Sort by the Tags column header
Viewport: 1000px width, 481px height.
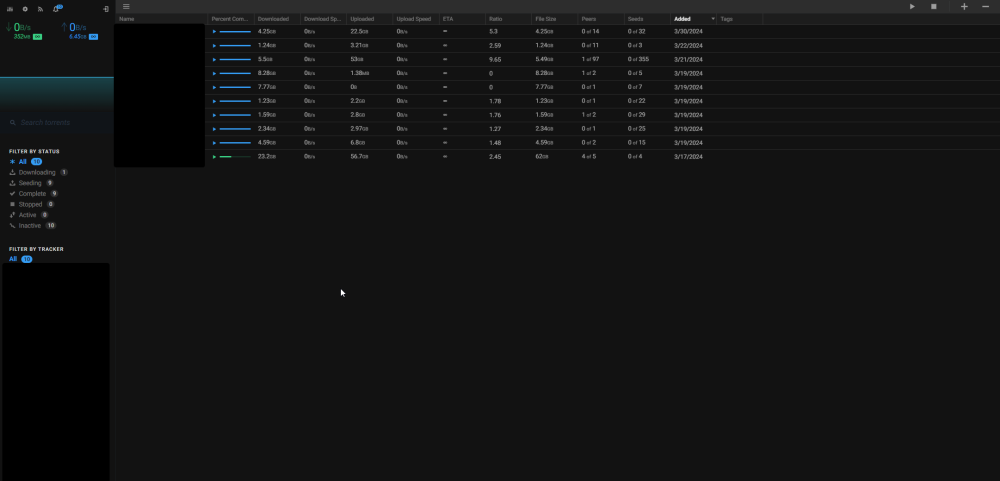[x=739, y=19]
